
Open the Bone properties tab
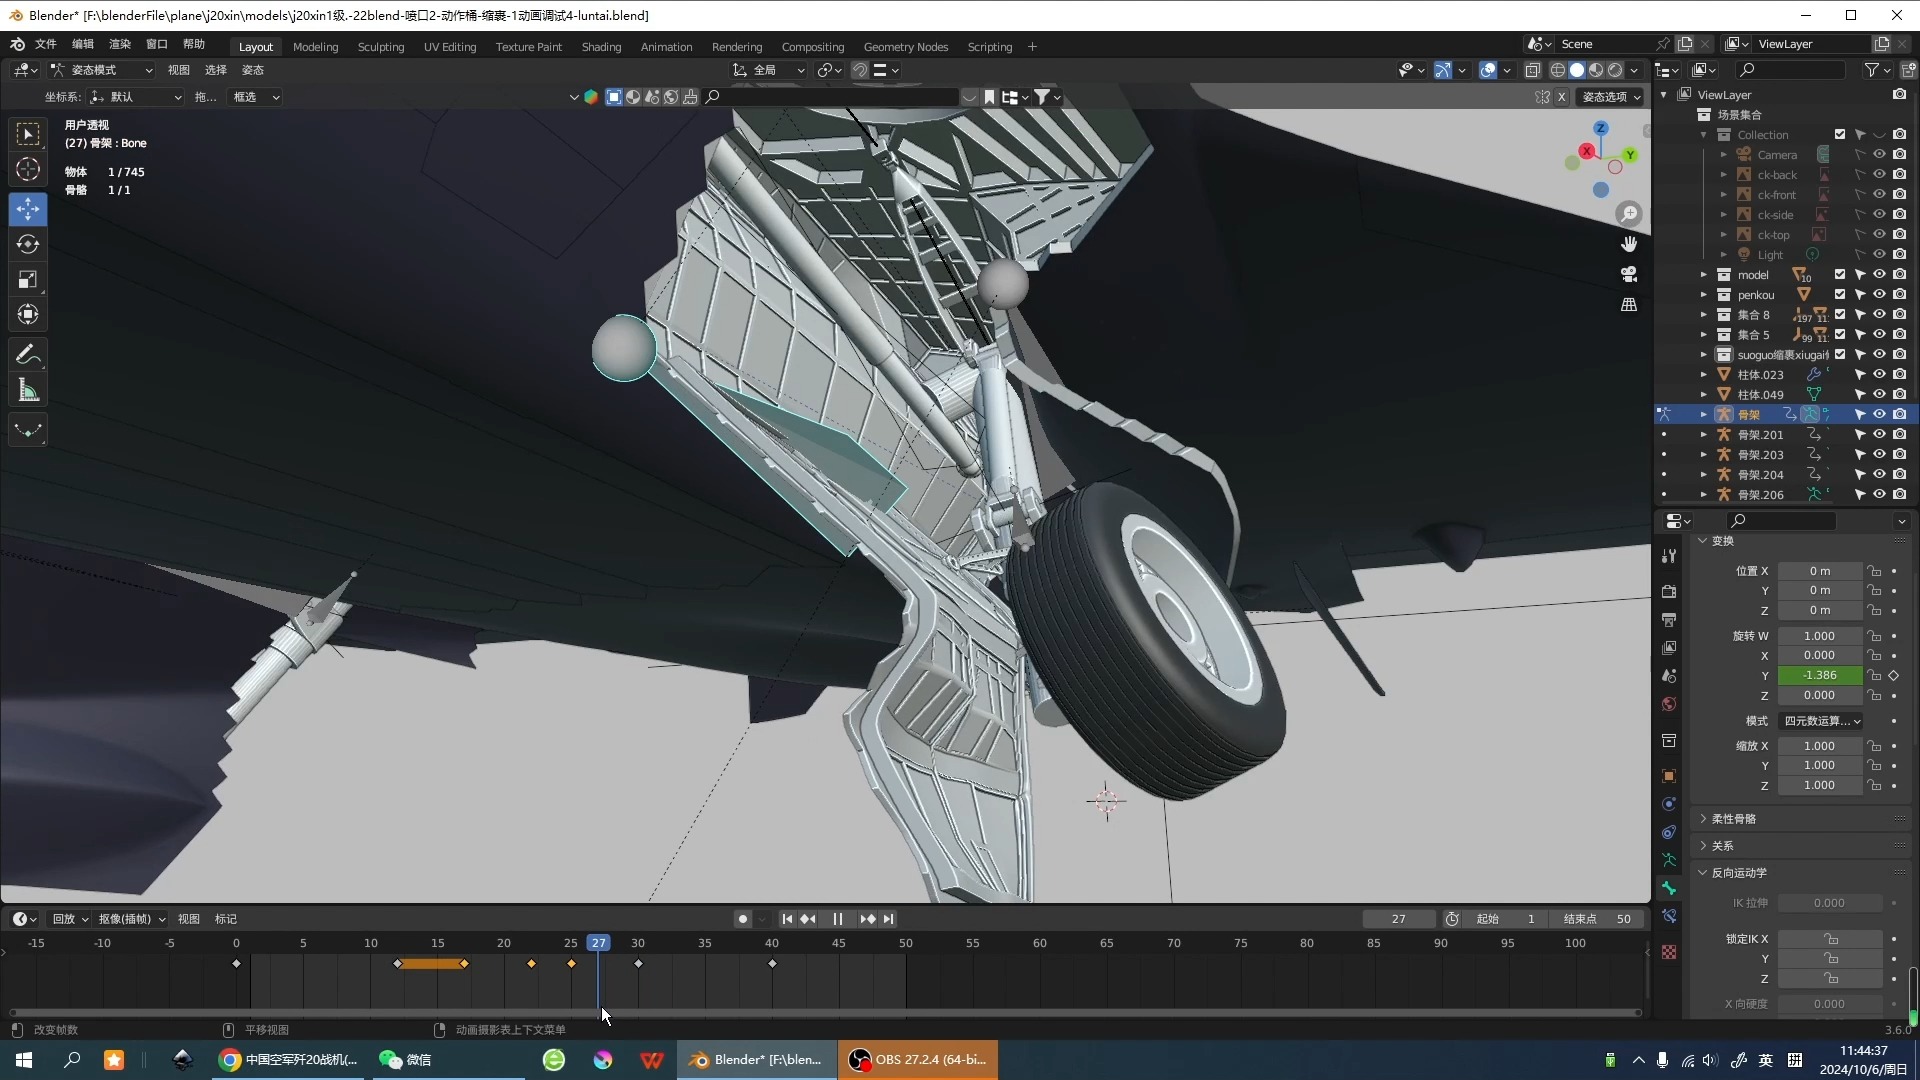(1668, 888)
